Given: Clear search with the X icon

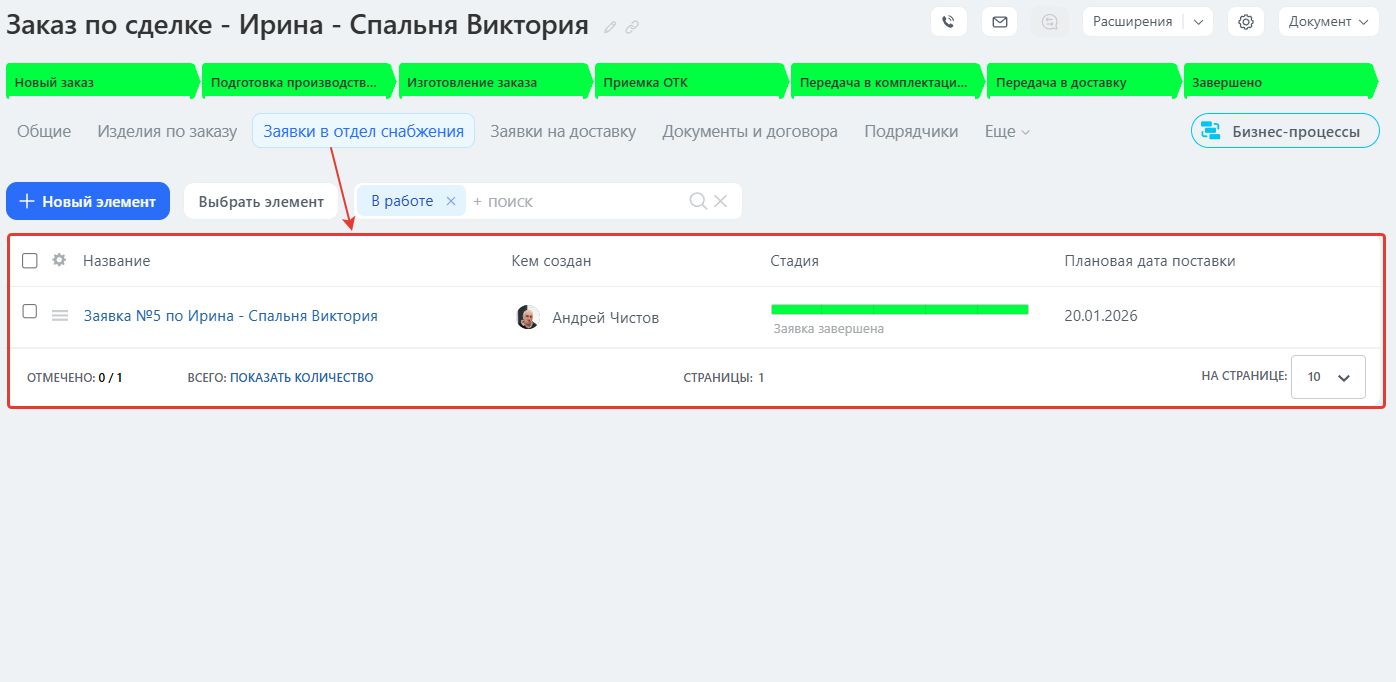Looking at the screenshot, I should tap(720, 201).
